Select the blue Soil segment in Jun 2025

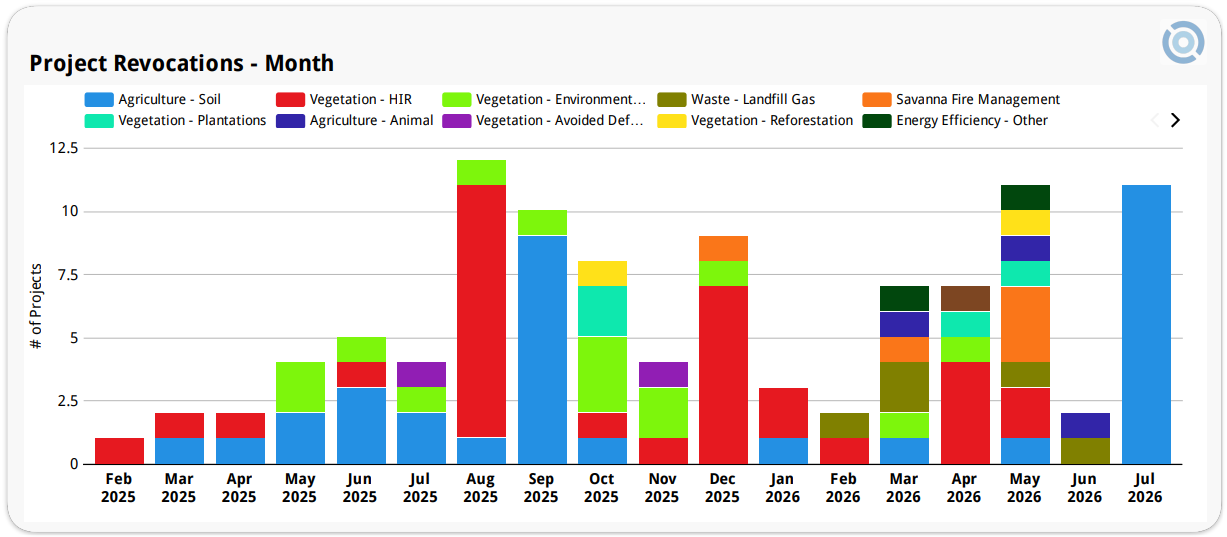[x=361, y=426]
